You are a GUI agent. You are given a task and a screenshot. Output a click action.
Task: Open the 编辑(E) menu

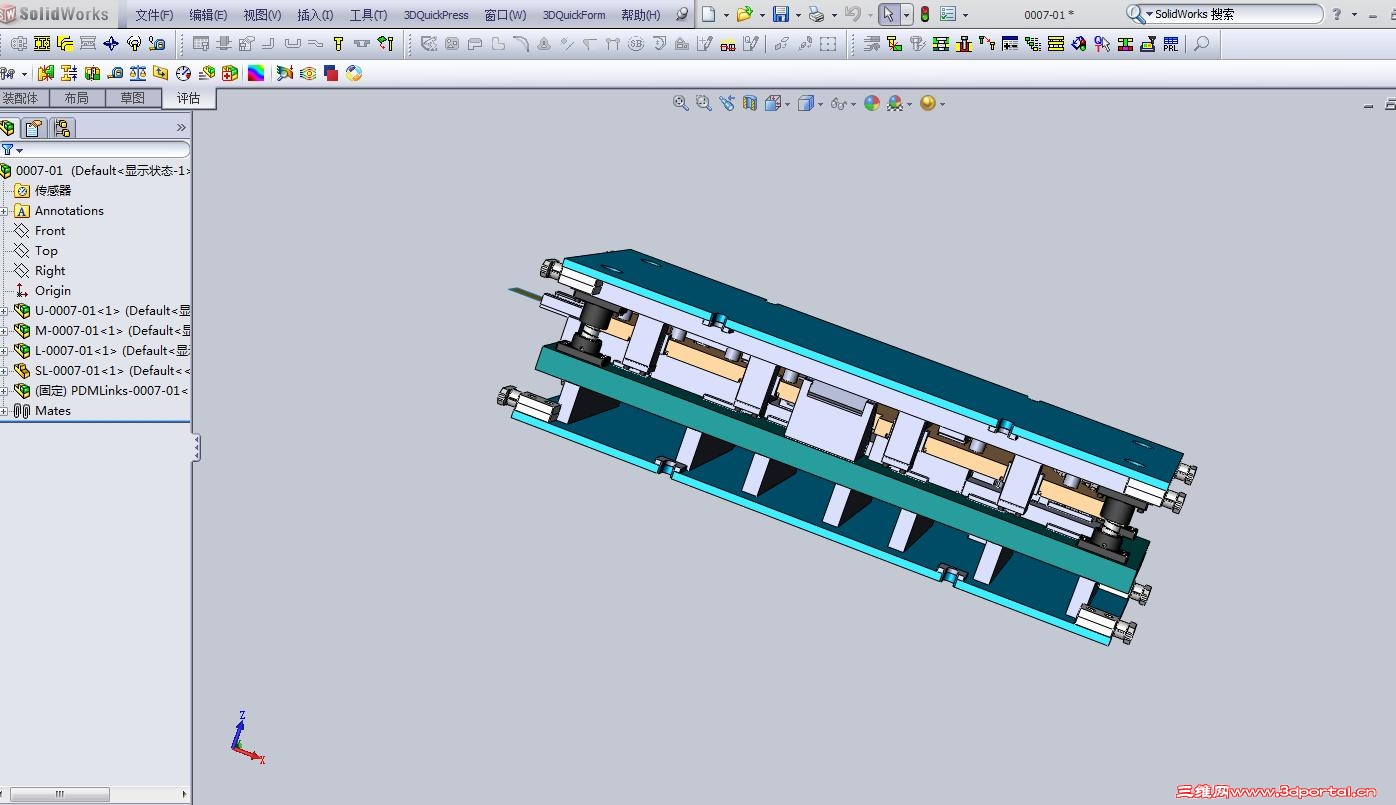[x=208, y=15]
